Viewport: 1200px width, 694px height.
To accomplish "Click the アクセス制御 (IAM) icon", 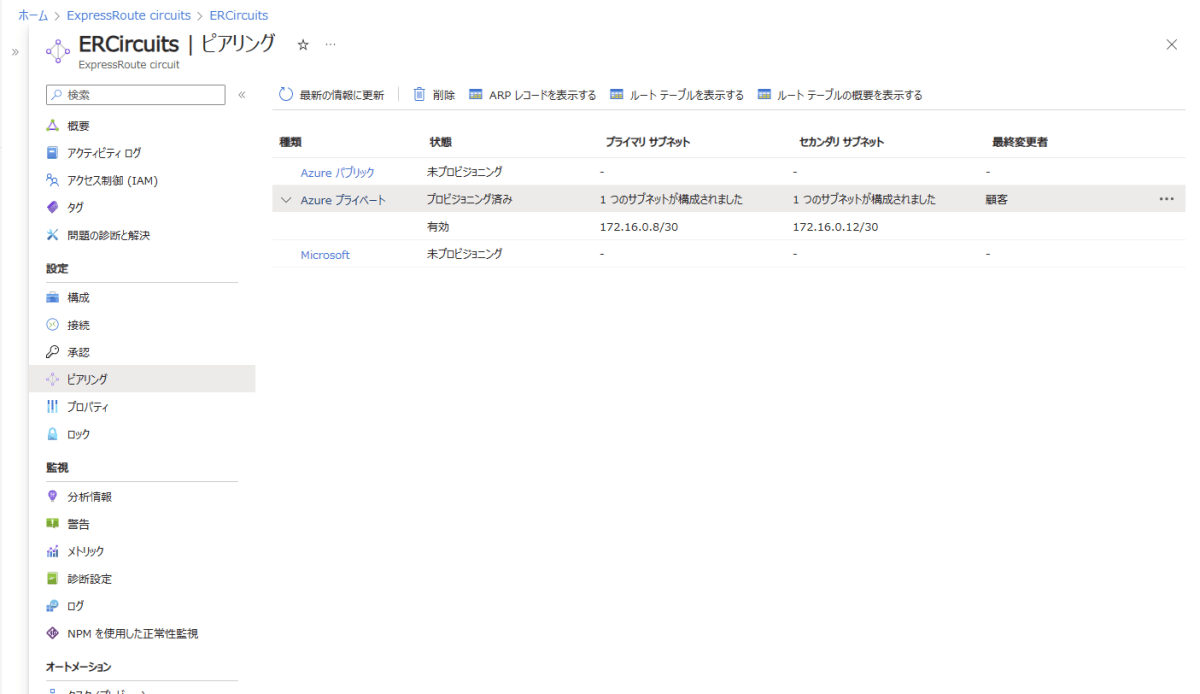I will 53,181.
